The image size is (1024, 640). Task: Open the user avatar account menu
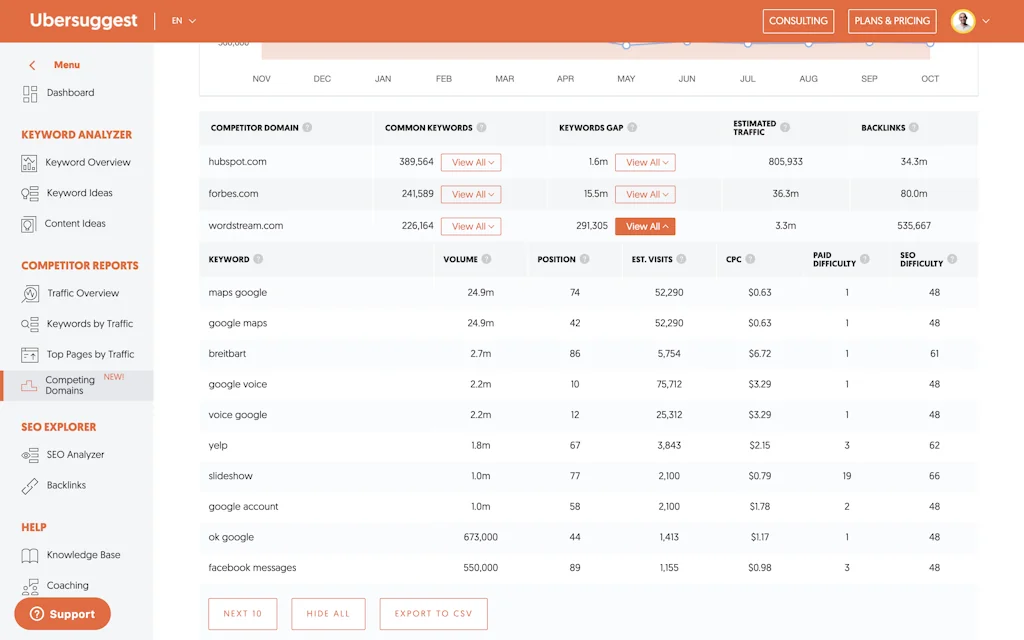coord(963,20)
